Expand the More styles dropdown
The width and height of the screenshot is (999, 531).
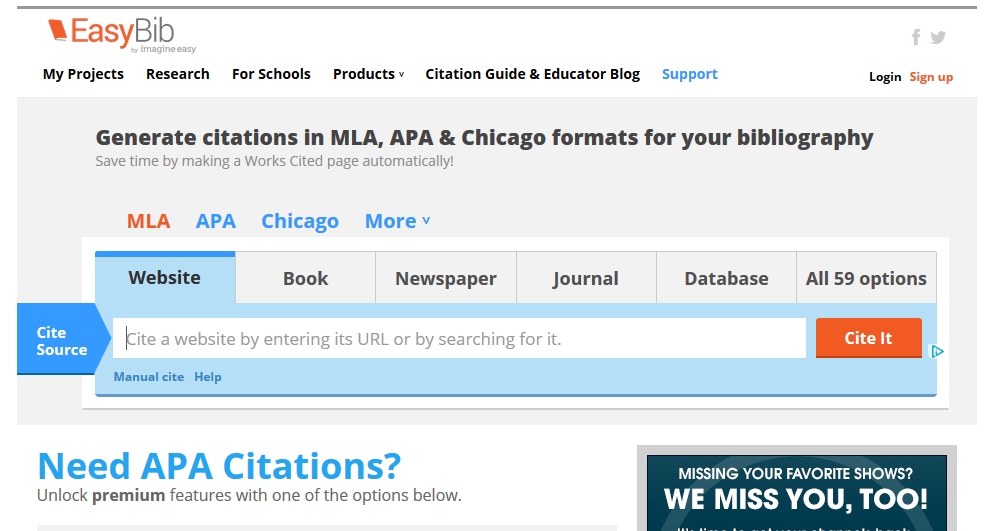(397, 221)
